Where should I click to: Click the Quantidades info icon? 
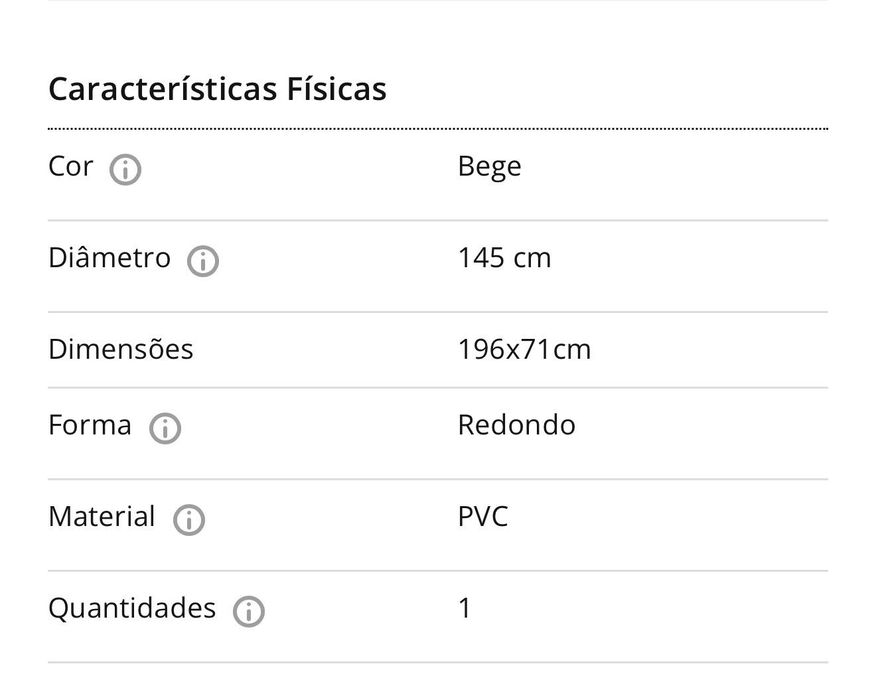pyautogui.click(x=249, y=611)
